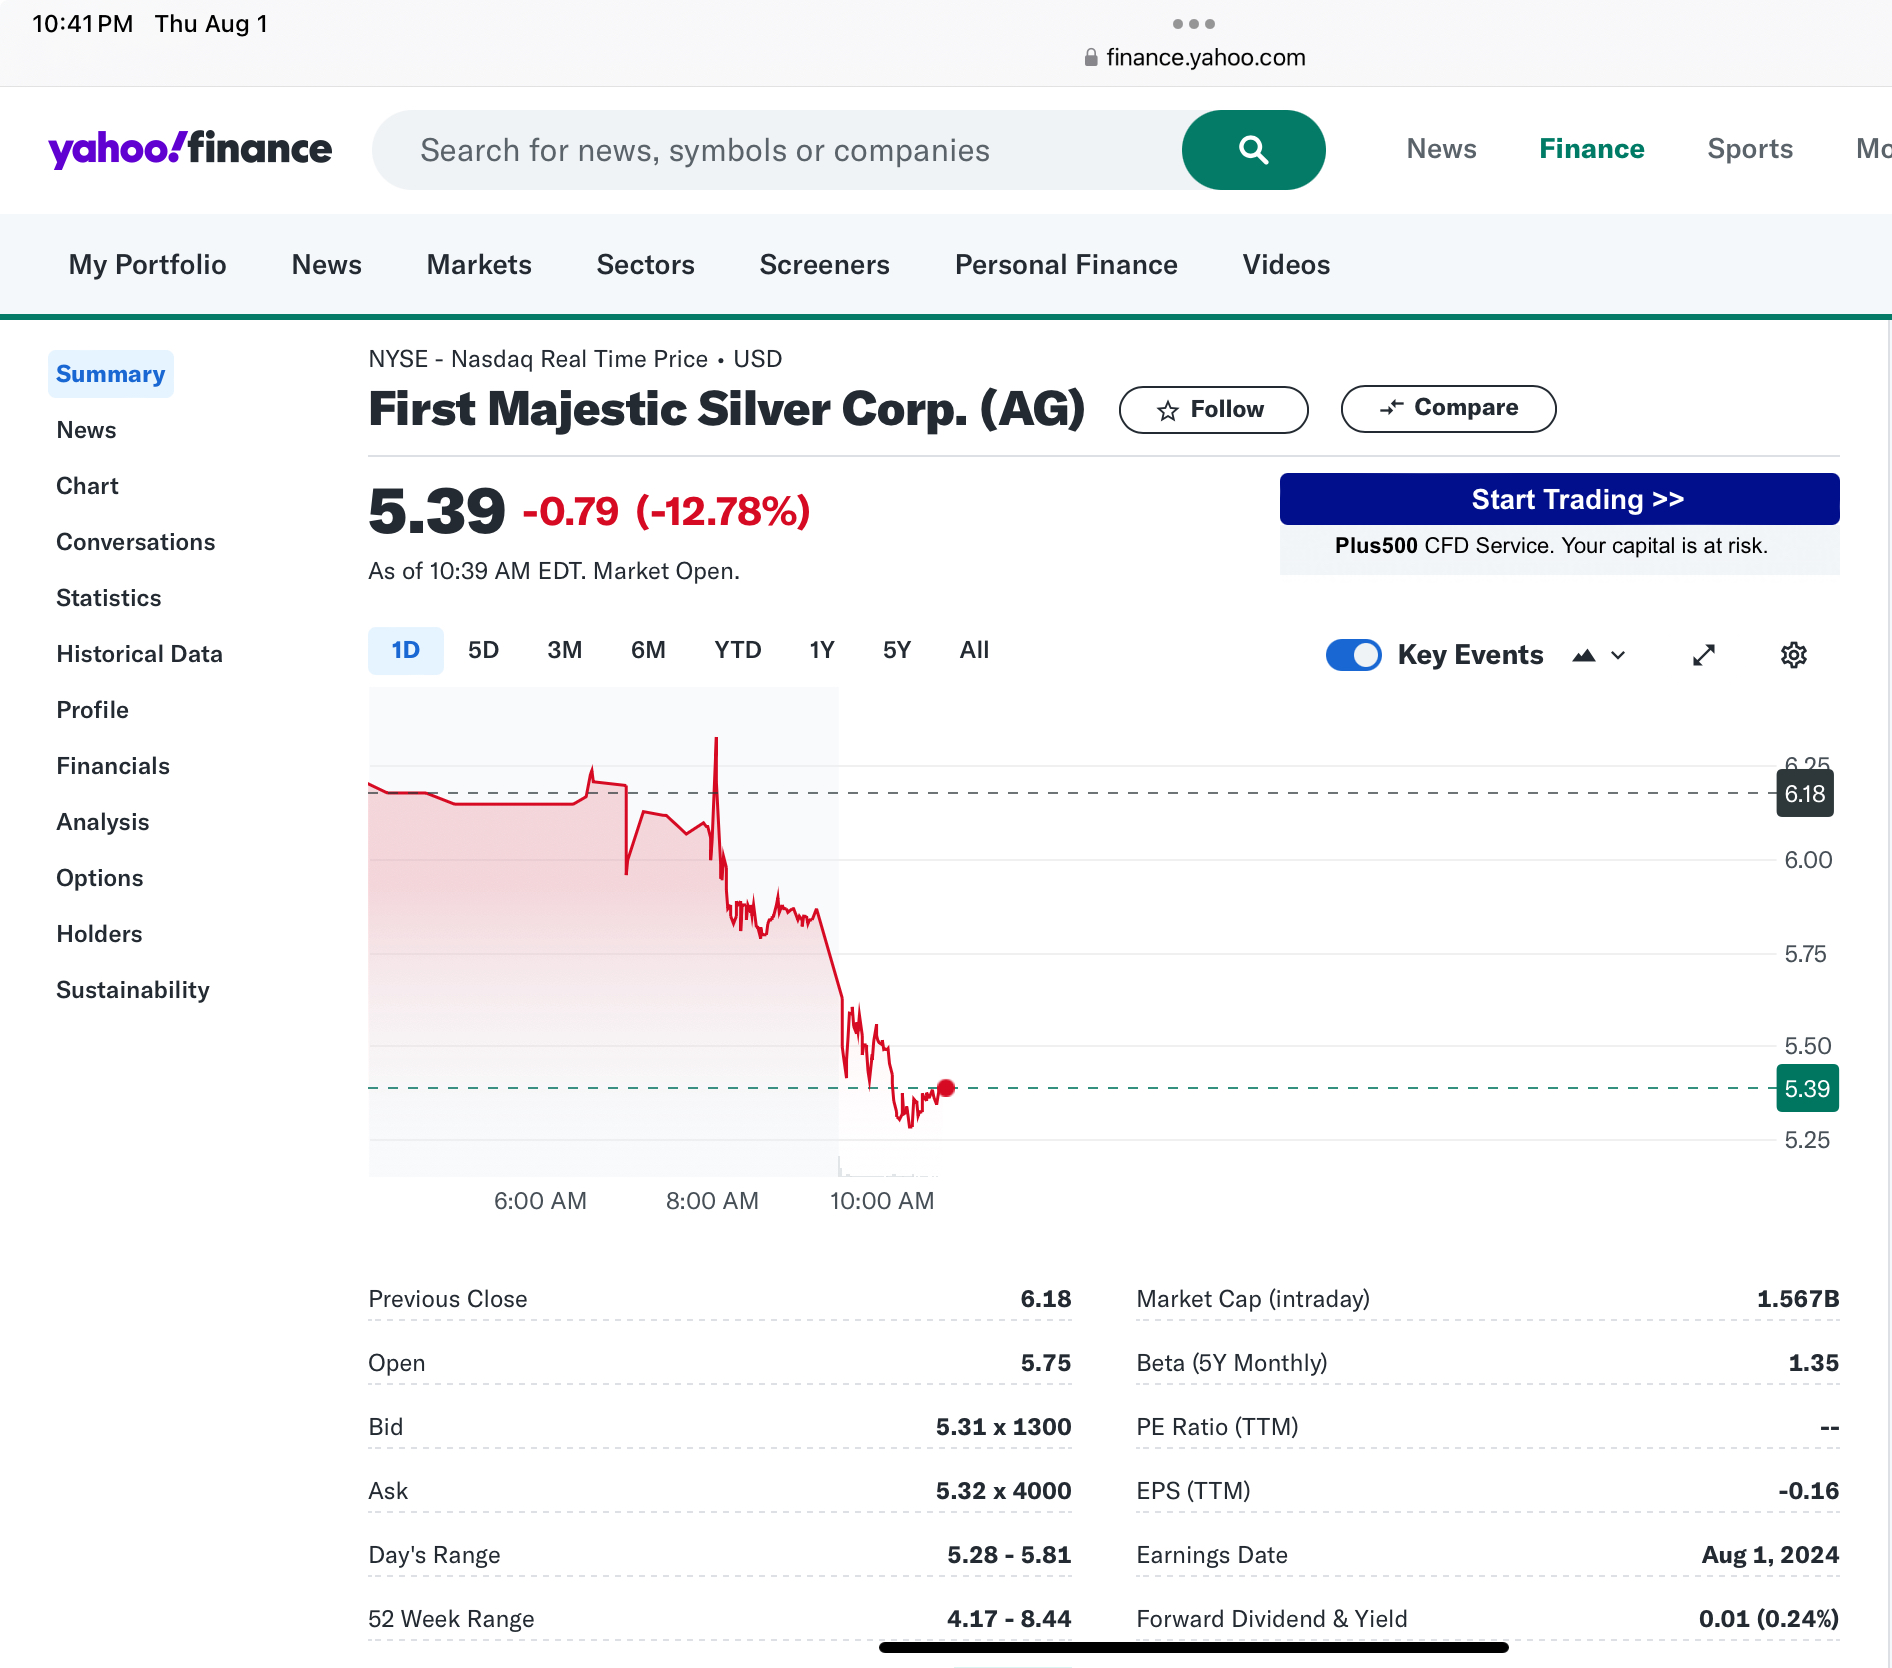This screenshot has width=1892, height=1668.
Task: Expand chart to full screen
Action: pos(1704,655)
